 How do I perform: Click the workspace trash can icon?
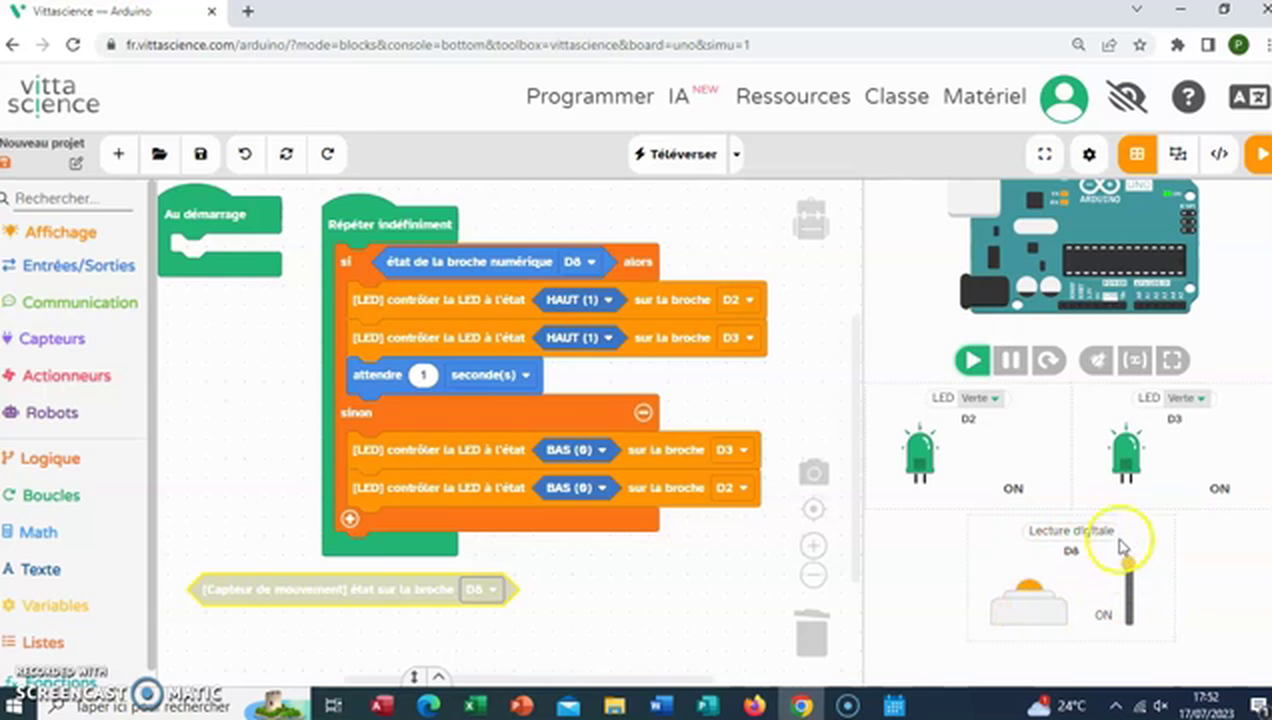[812, 633]
